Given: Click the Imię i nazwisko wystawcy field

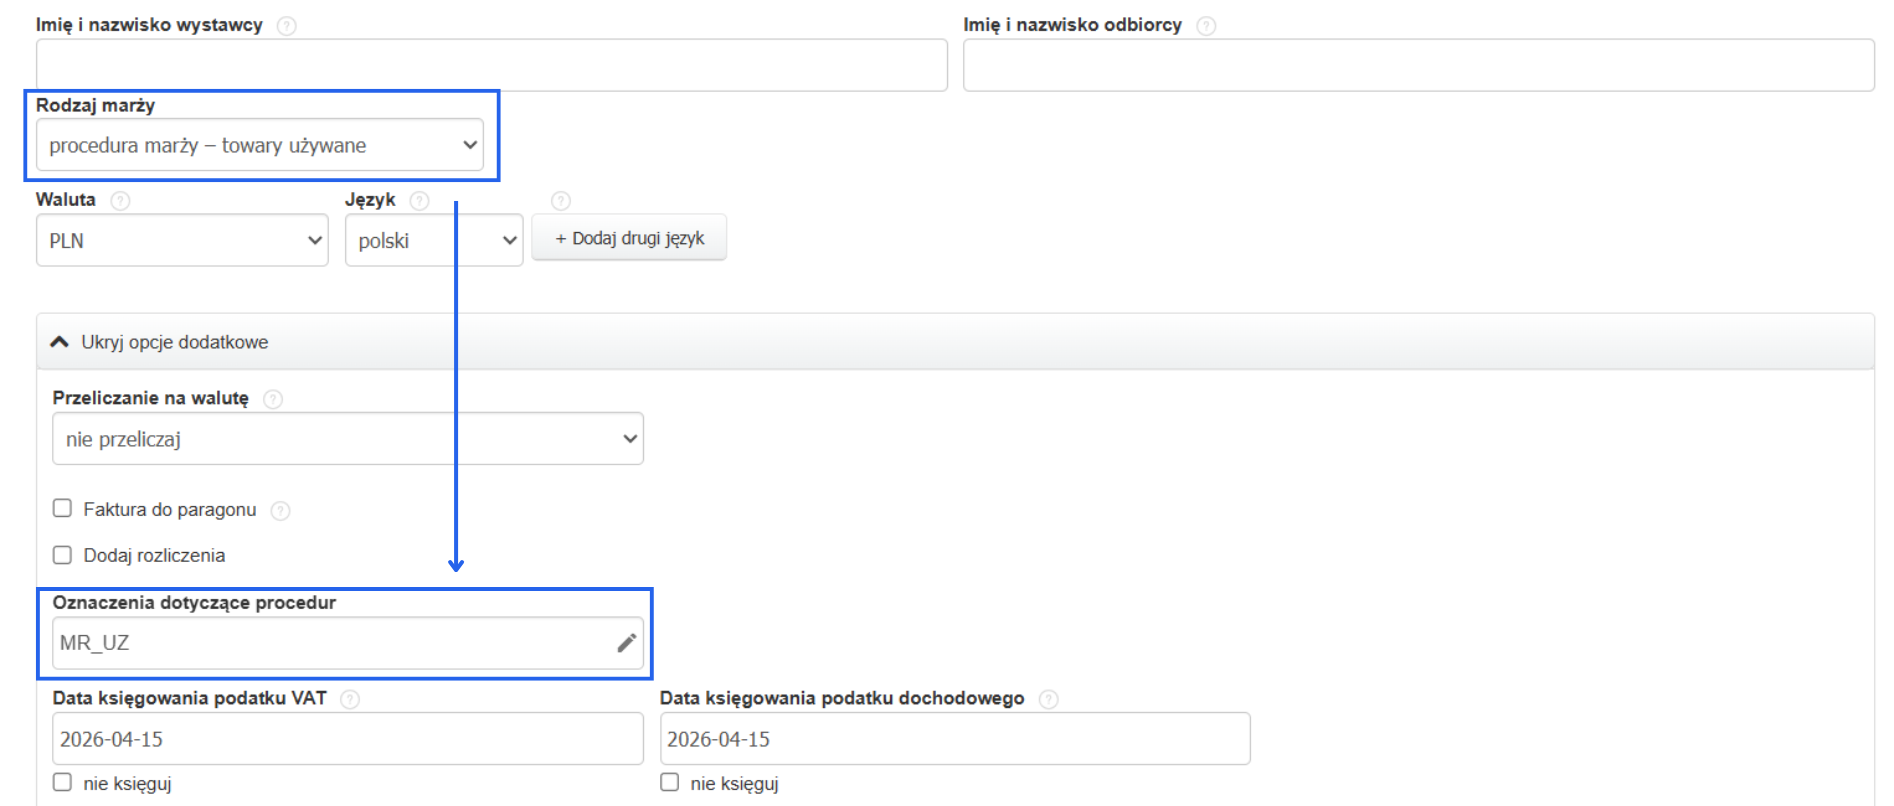Looking at the screenshot, I should tap(491, 66).
